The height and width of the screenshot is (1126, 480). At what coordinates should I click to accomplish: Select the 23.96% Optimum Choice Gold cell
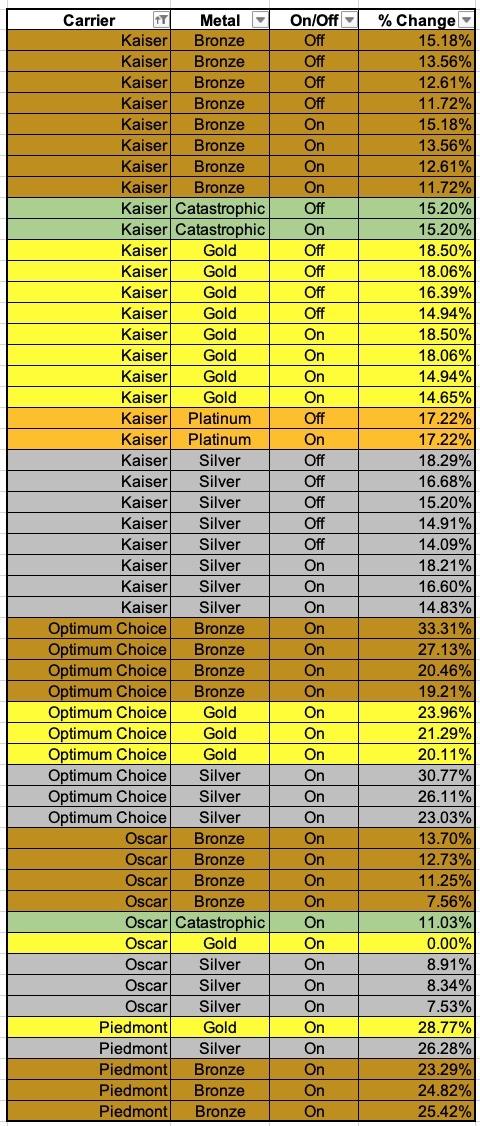[417, 712]
